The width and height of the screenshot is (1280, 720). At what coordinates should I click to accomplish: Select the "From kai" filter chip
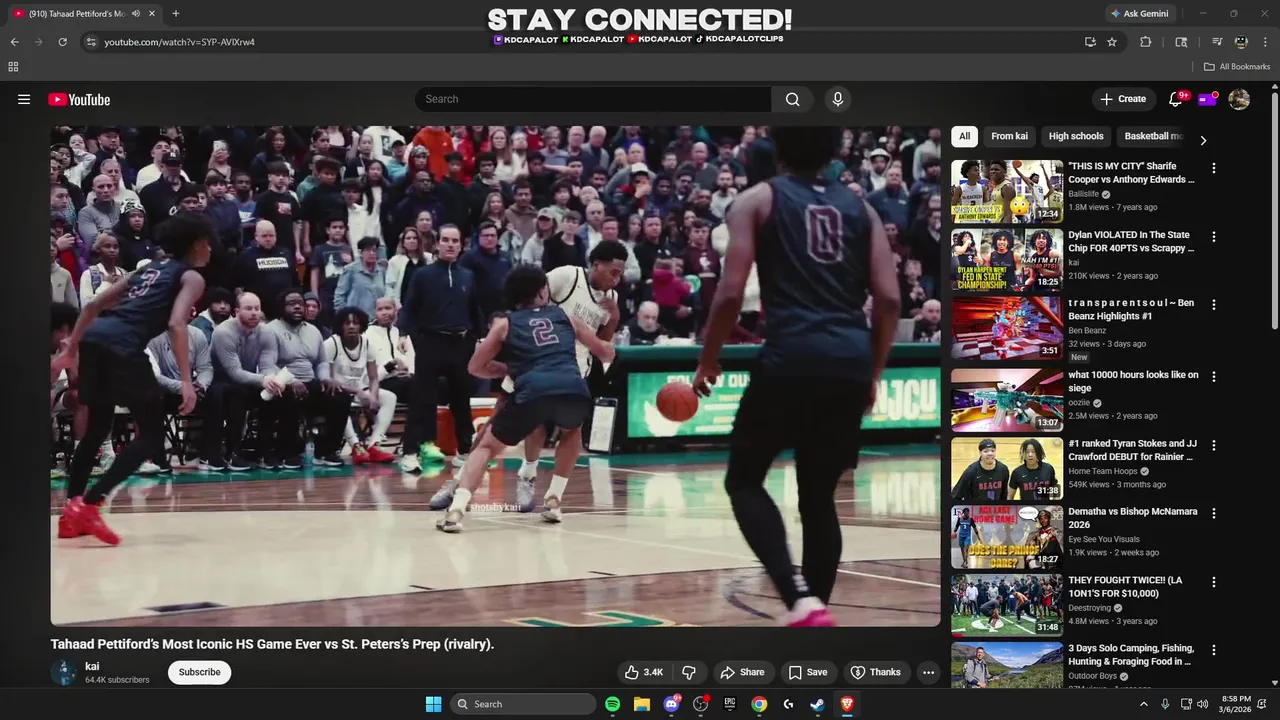[x=1009, y=136]
